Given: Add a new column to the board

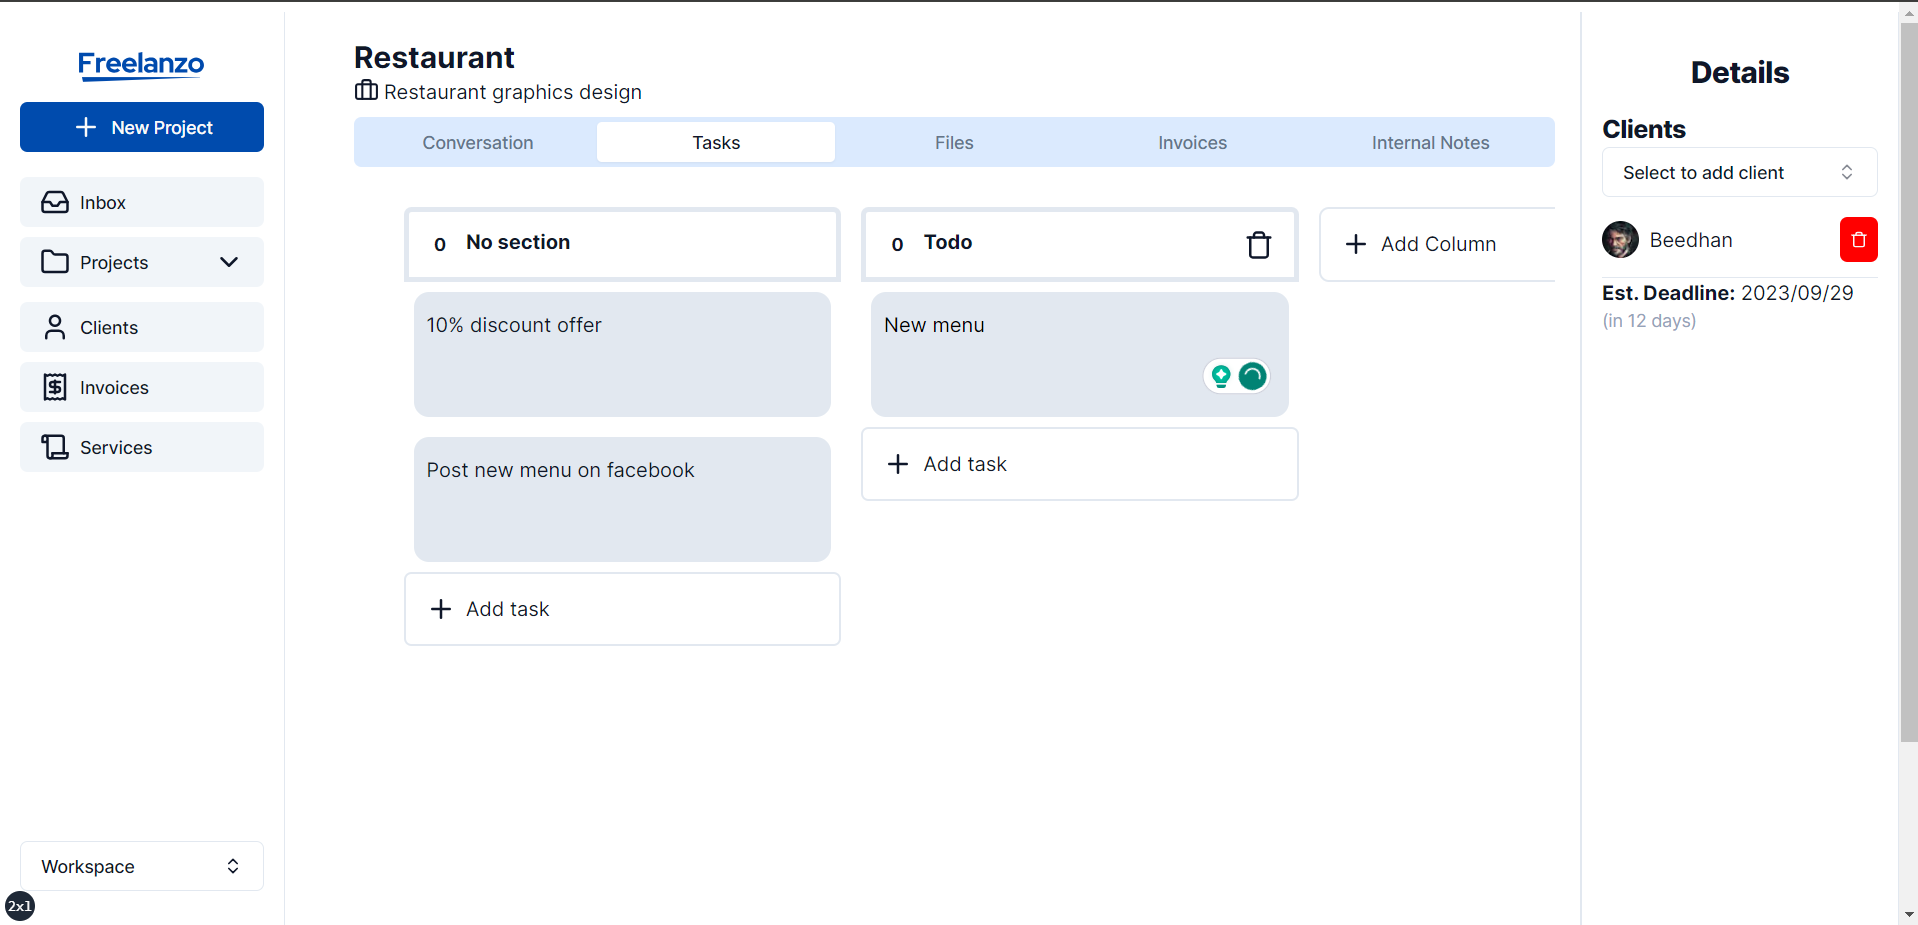Looking at the screenshot, I should click(1436, 244).
